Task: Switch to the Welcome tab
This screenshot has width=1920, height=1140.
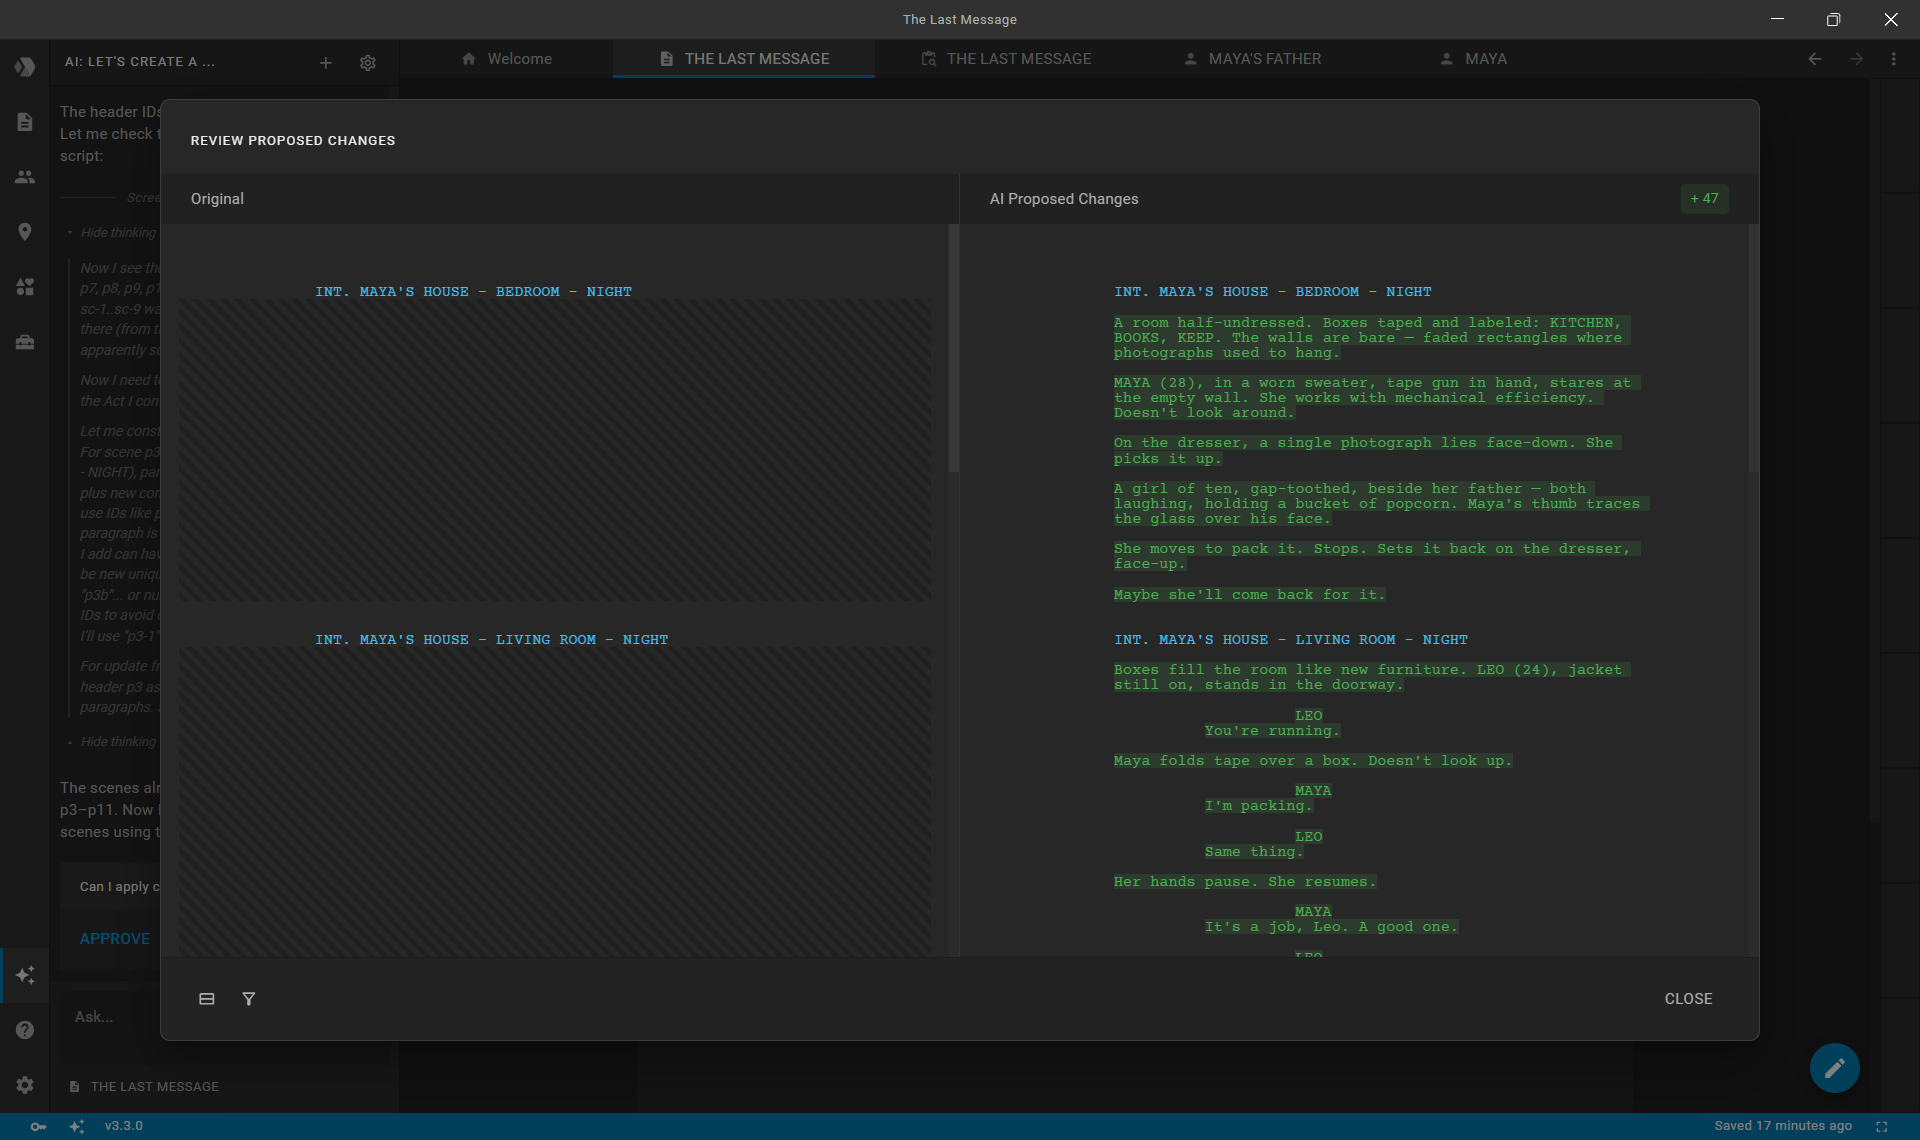Action: point(507,59)
